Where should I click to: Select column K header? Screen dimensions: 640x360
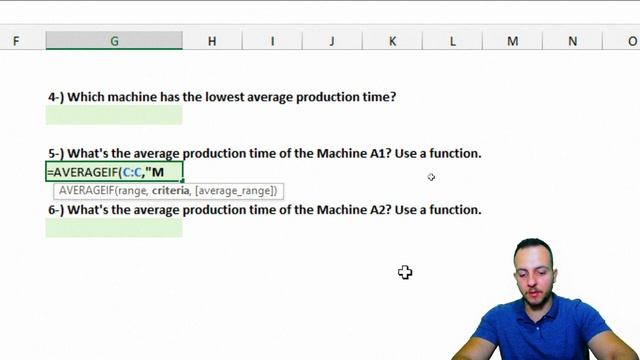coord(392,41)
